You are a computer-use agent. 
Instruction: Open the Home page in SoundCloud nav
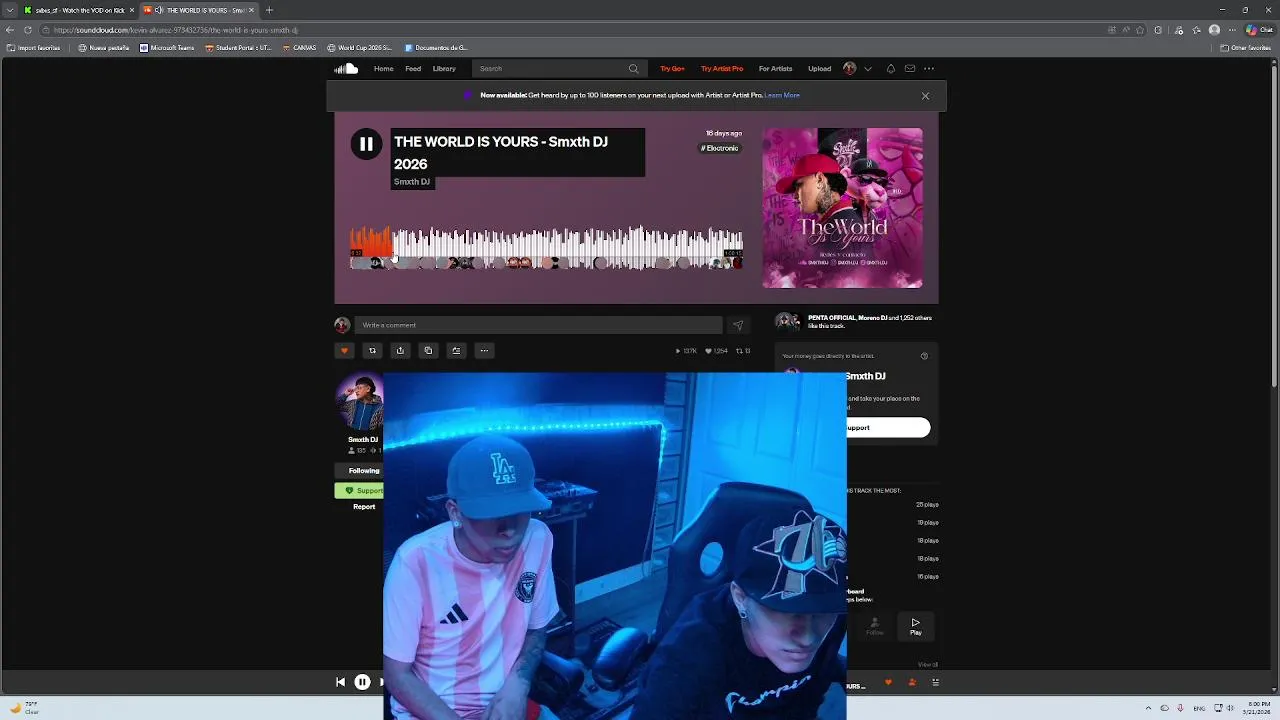coord(383,69)
